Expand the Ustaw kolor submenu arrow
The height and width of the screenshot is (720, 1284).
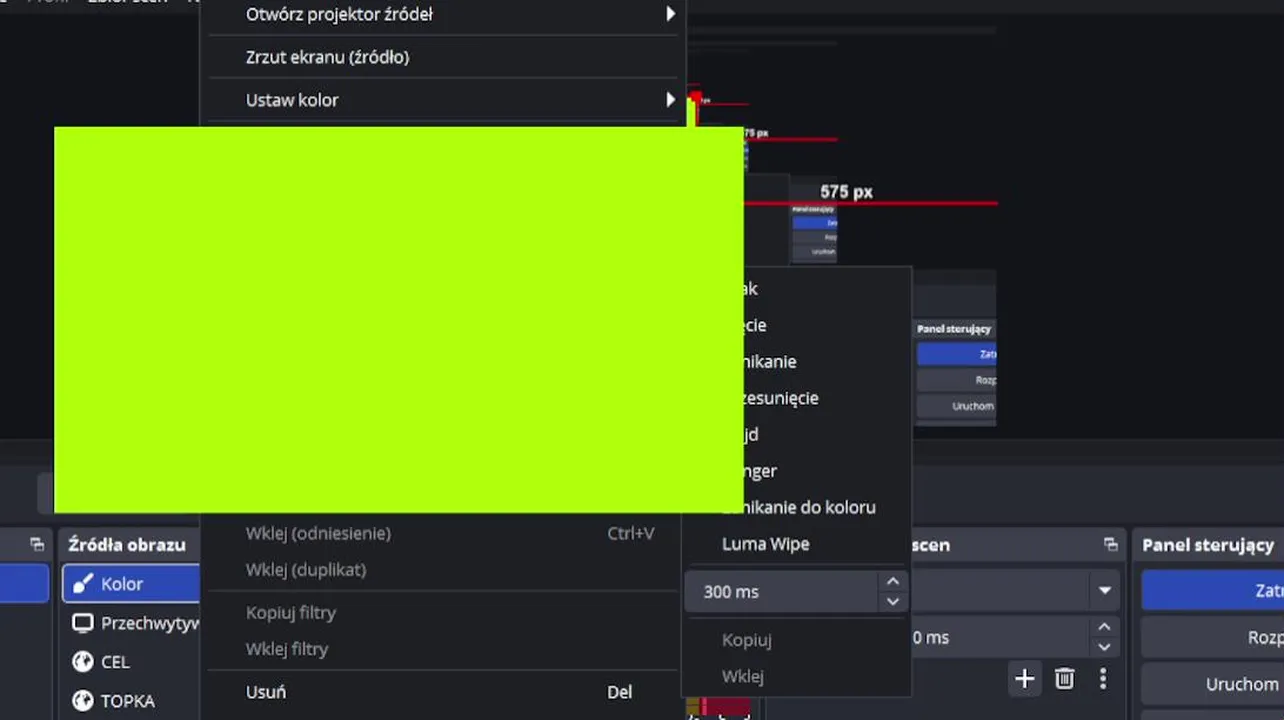(670, 100)
